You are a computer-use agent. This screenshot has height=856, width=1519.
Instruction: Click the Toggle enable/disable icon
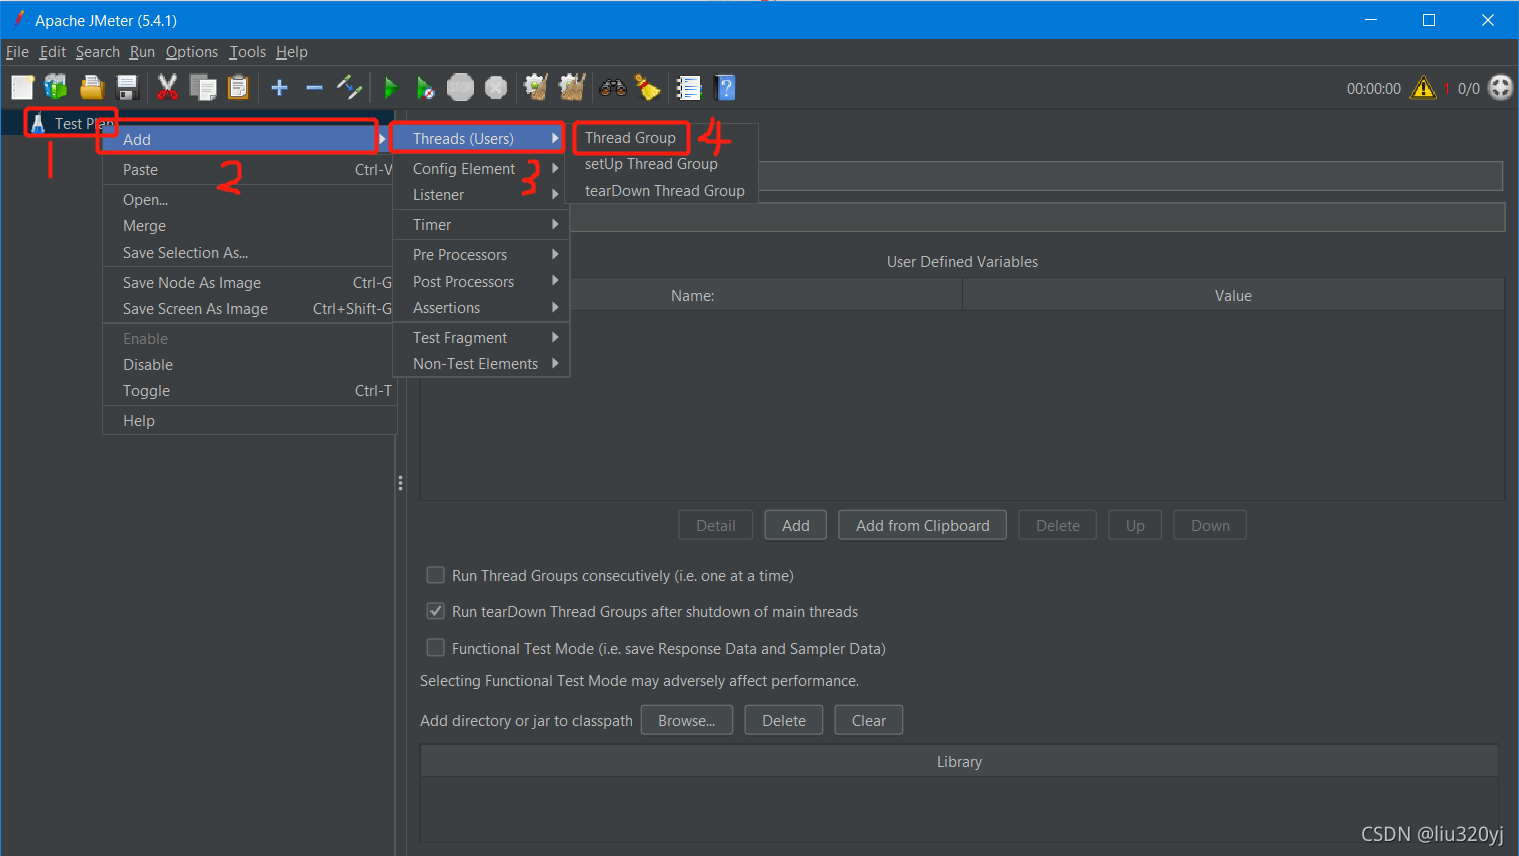(x=349, y=88)
